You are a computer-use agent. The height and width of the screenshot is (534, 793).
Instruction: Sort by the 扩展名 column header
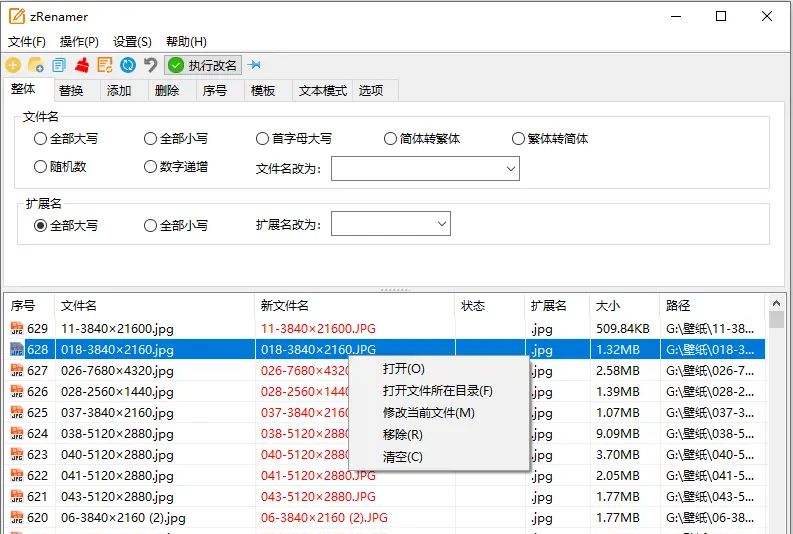(557, 305)
